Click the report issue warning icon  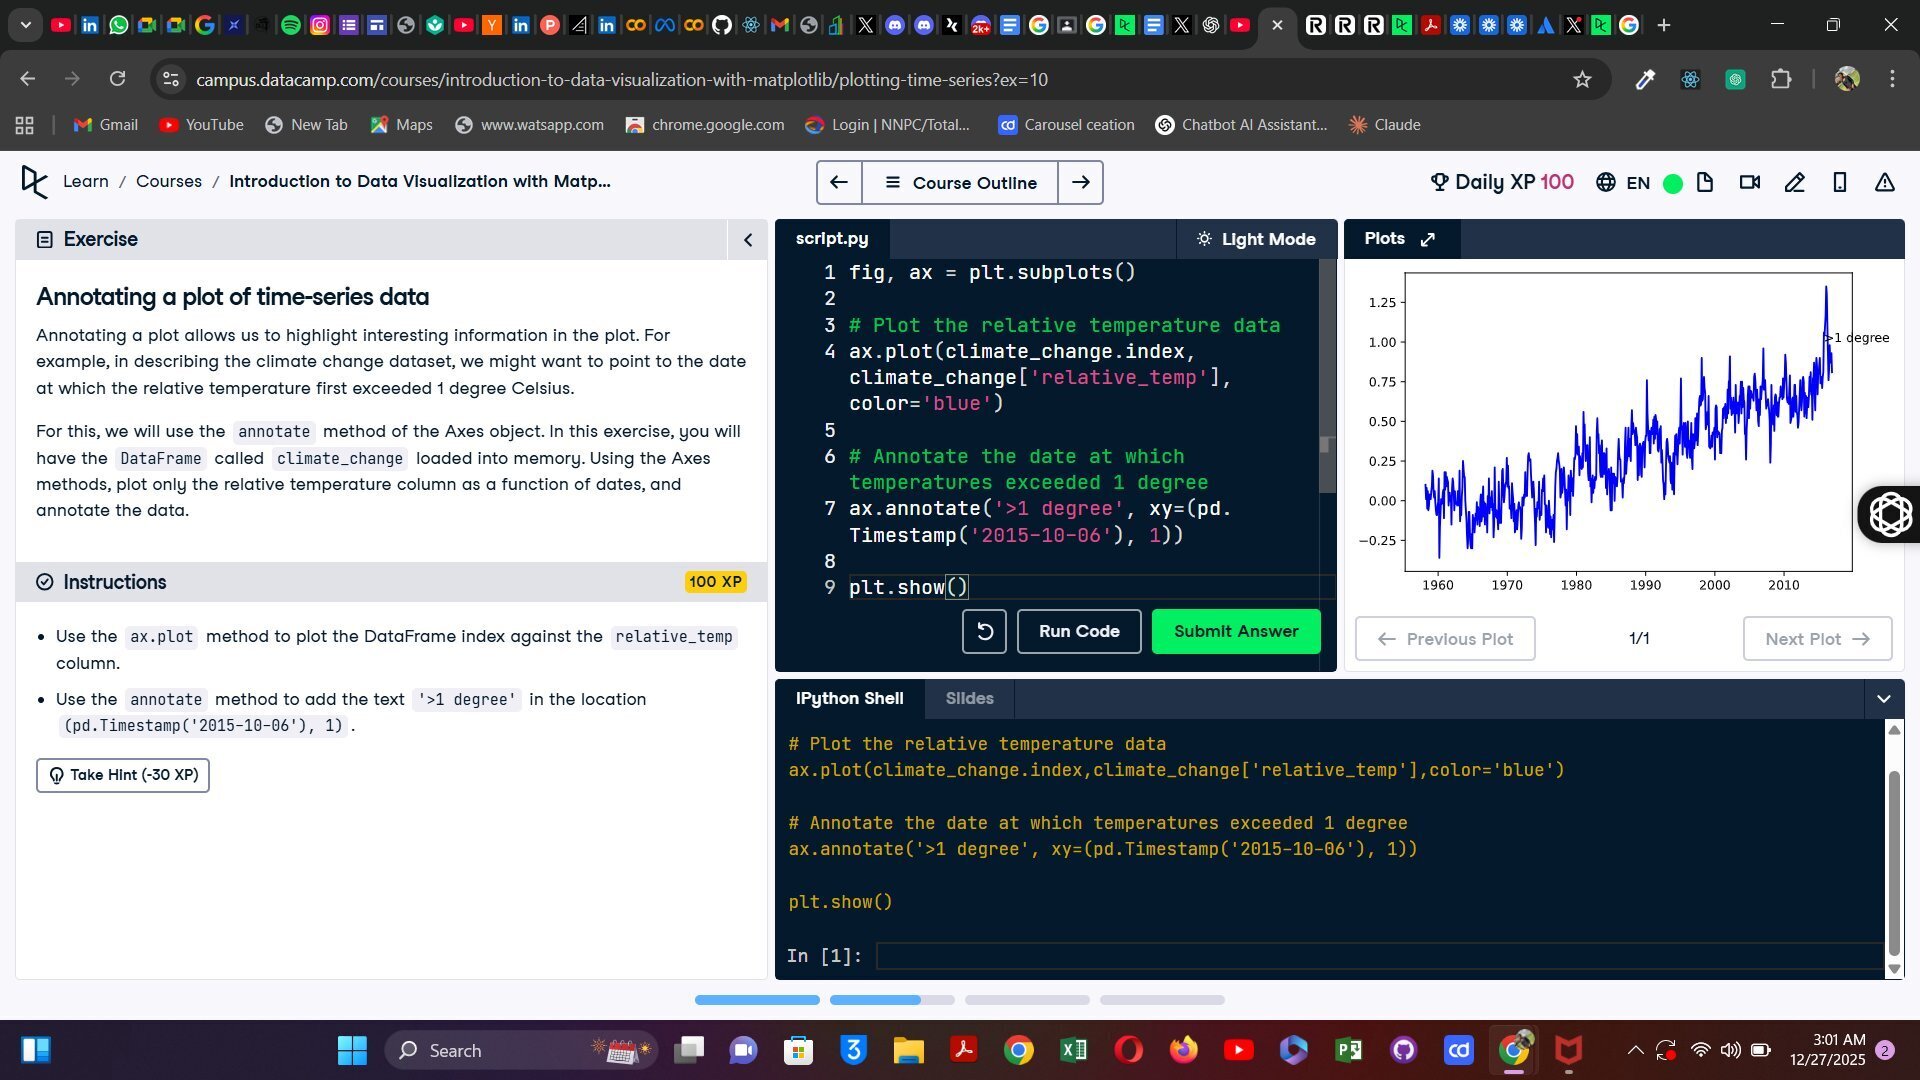coord(1884,182)
